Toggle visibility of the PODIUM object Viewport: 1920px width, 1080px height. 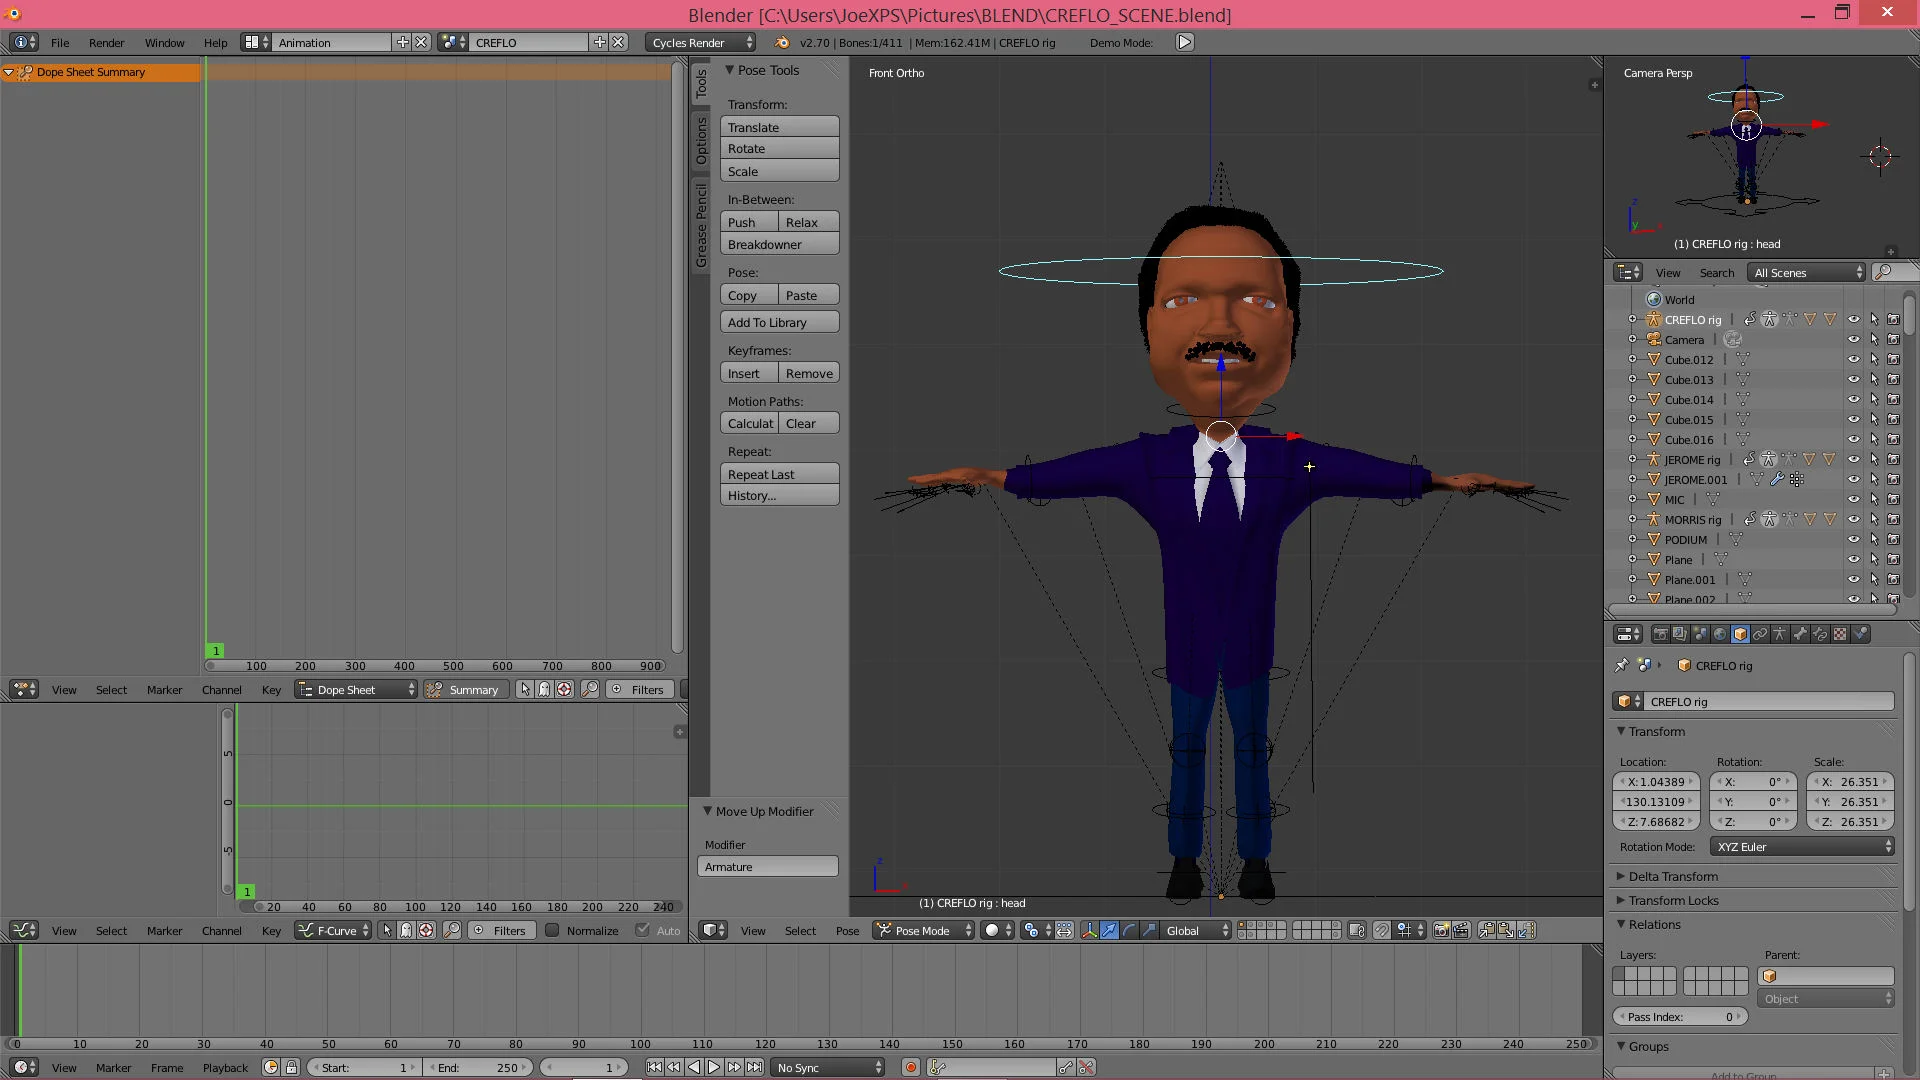pos(1853,540)
